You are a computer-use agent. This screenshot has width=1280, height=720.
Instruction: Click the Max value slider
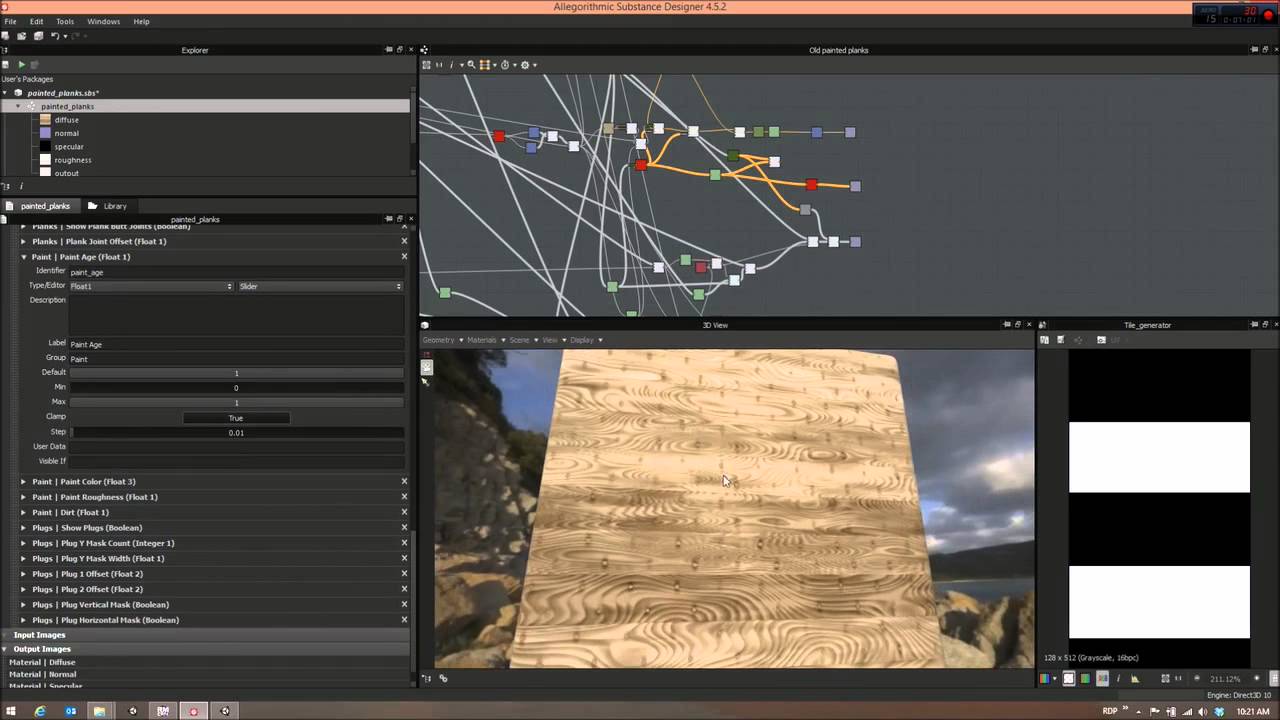point(236,402)
